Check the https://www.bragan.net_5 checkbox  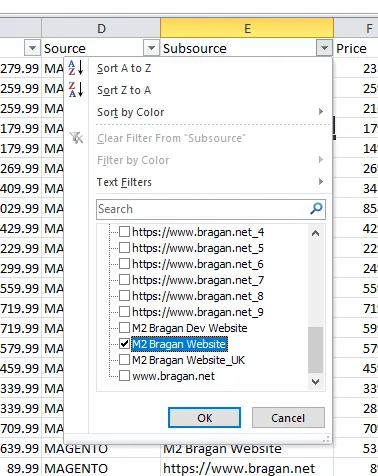(124, 247)
